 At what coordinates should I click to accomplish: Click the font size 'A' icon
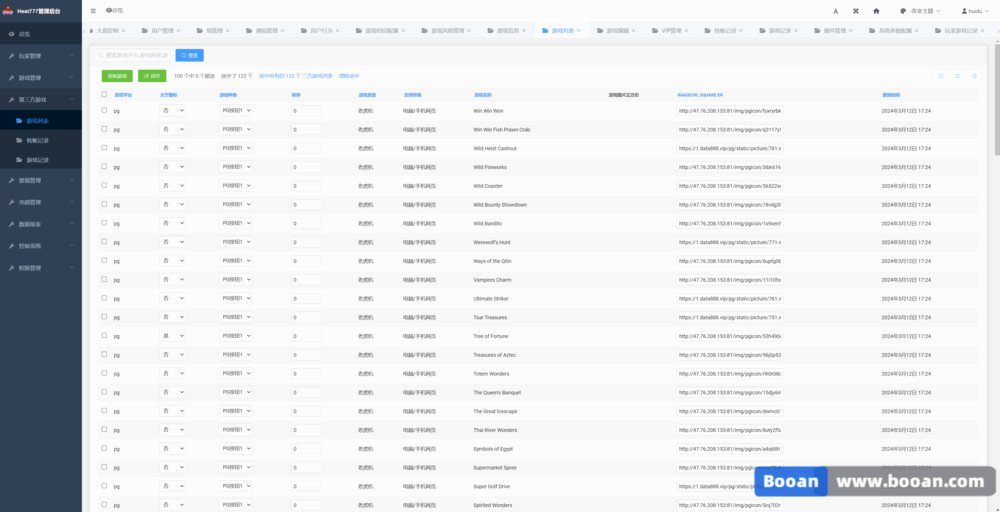835,11
